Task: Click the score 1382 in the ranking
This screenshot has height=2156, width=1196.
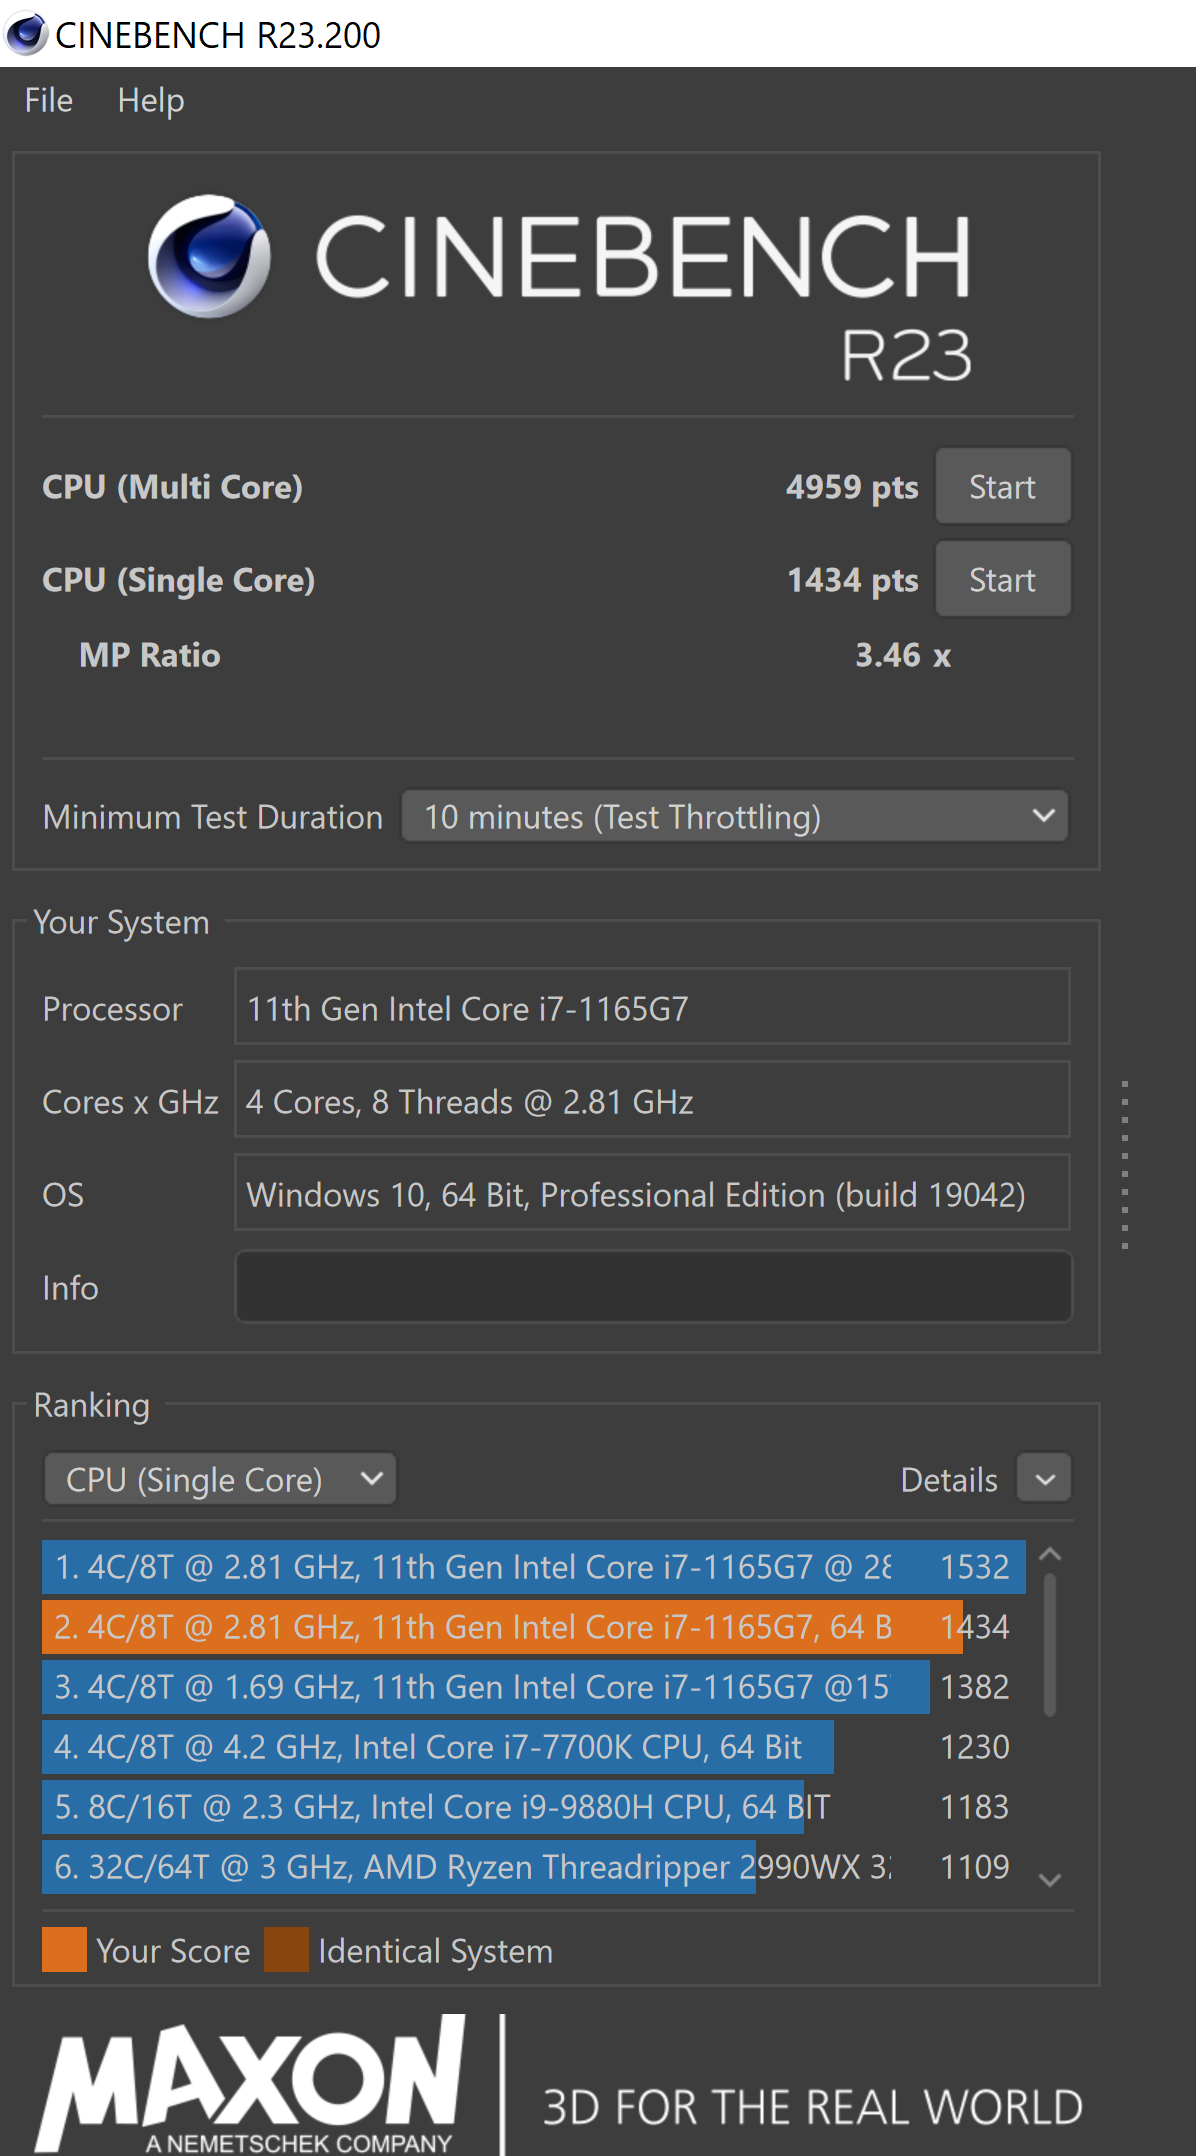Action: [975, 1687]
